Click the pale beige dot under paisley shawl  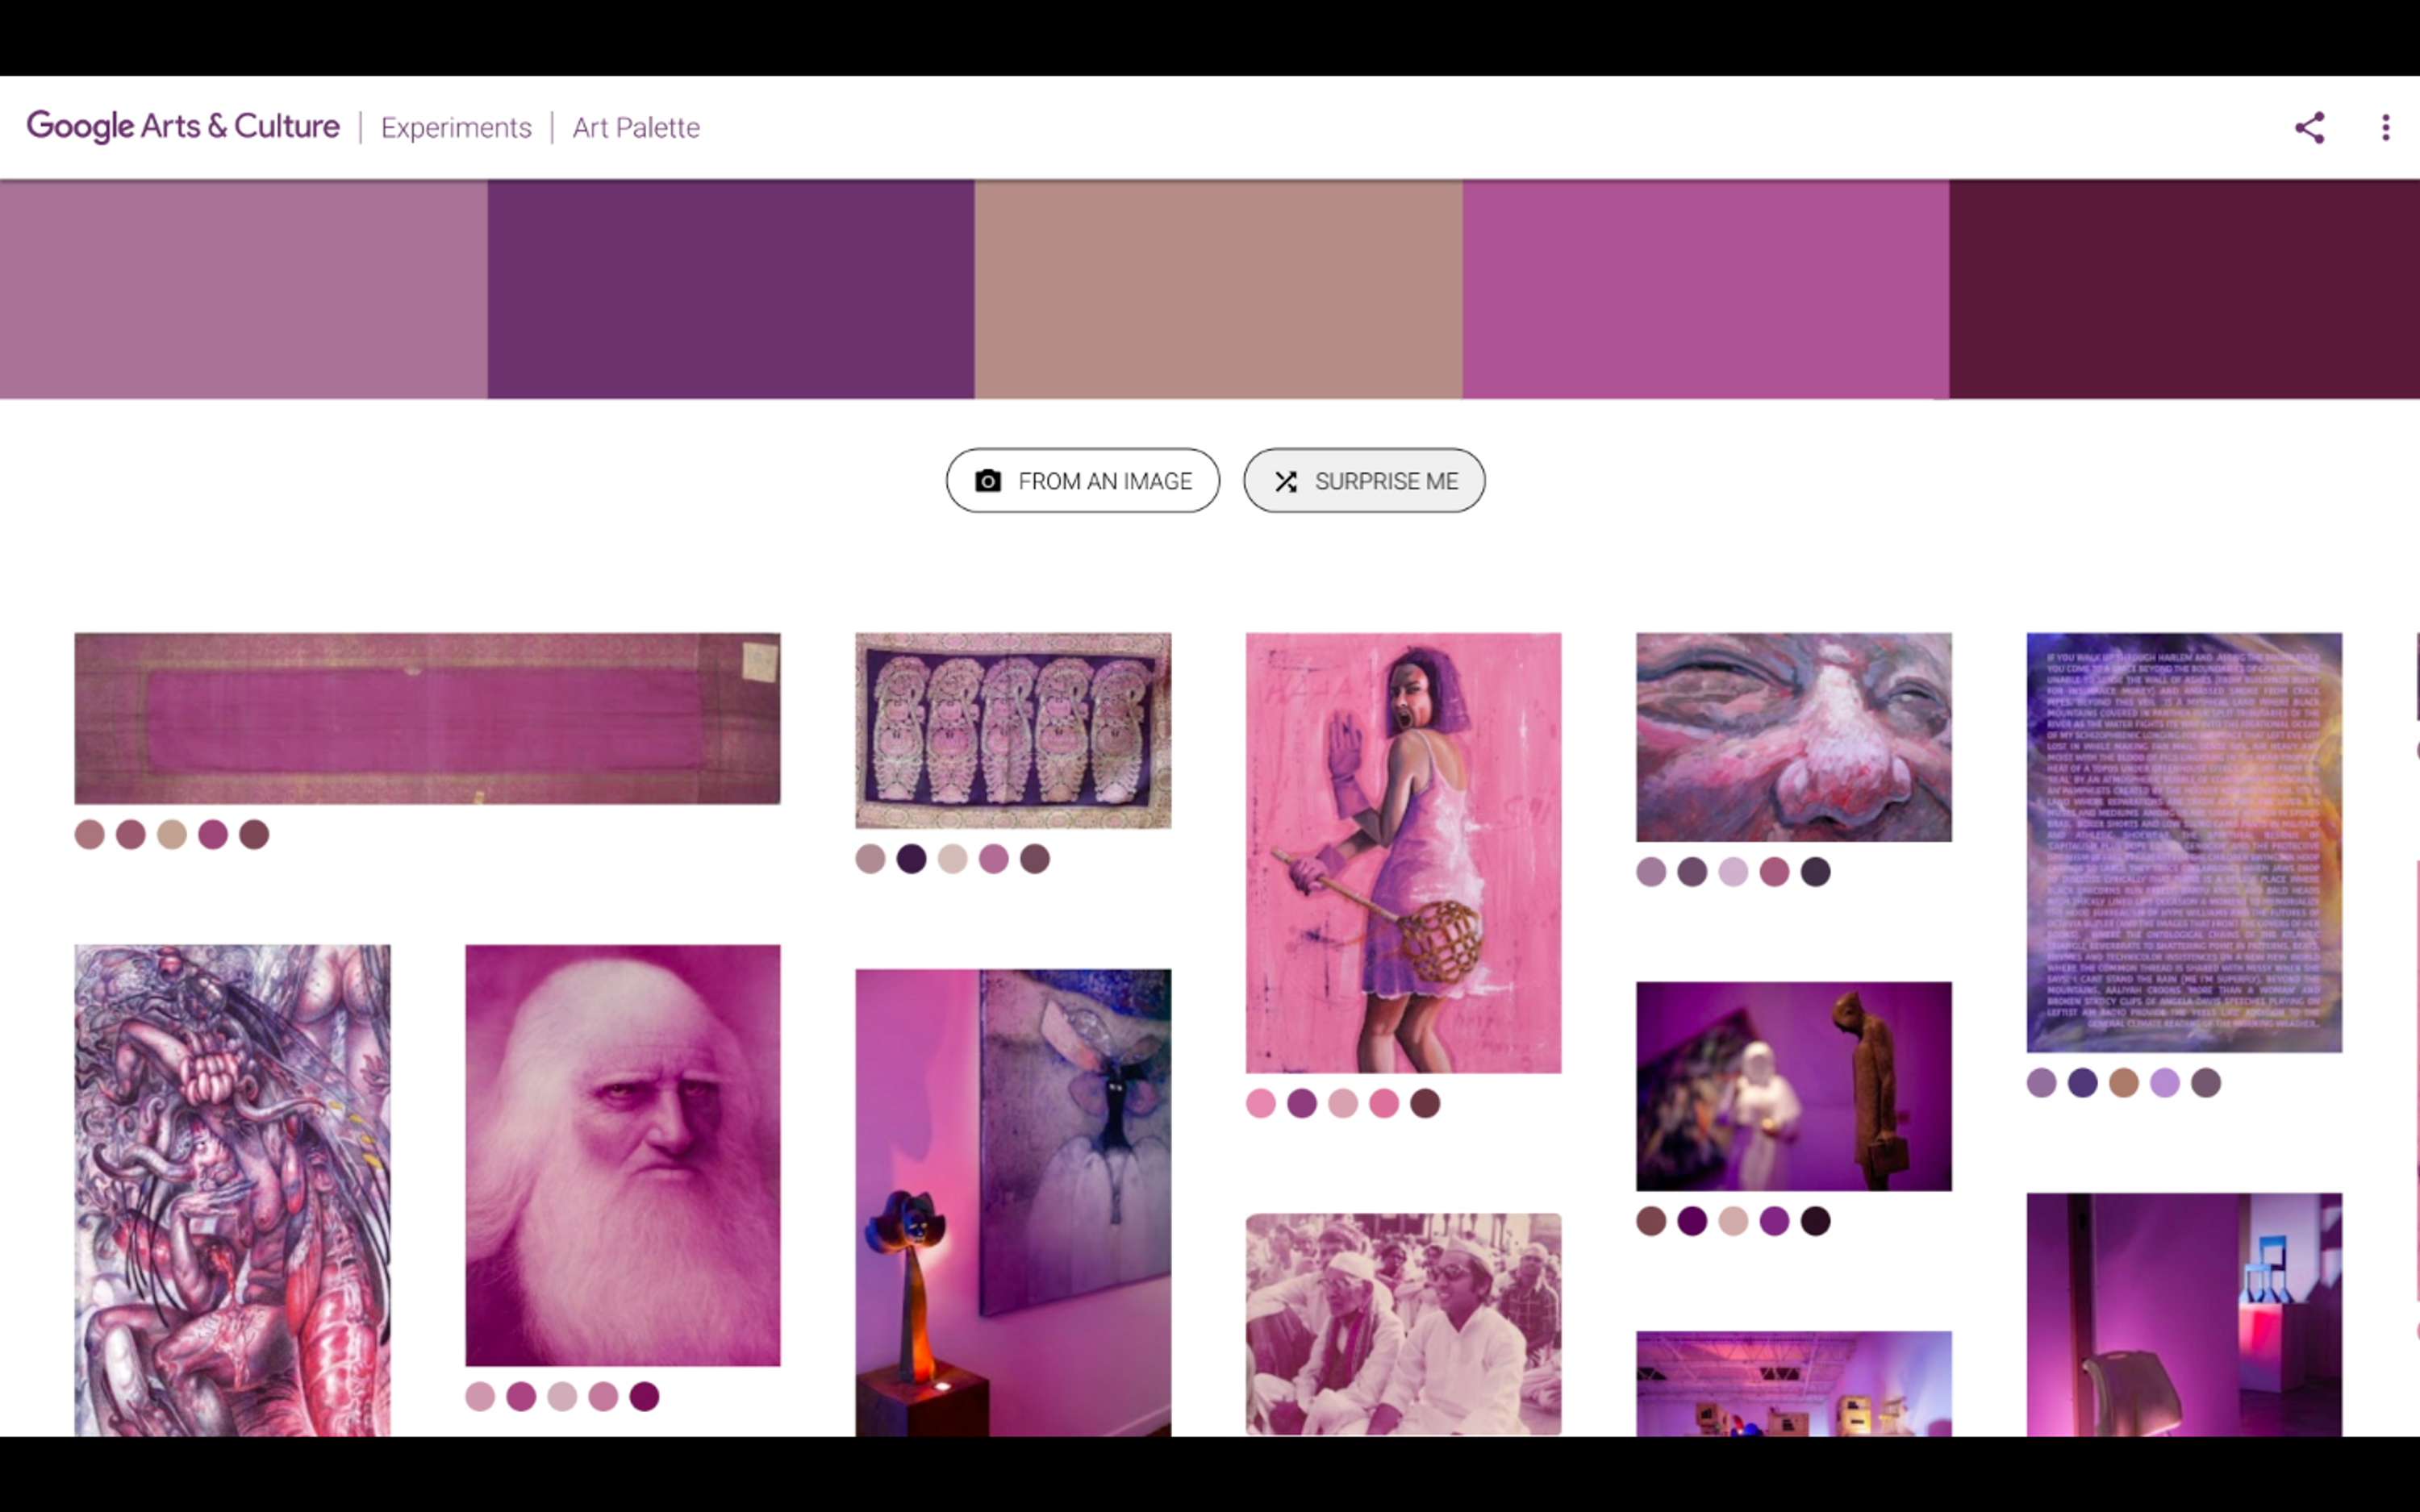coord(952,858)
